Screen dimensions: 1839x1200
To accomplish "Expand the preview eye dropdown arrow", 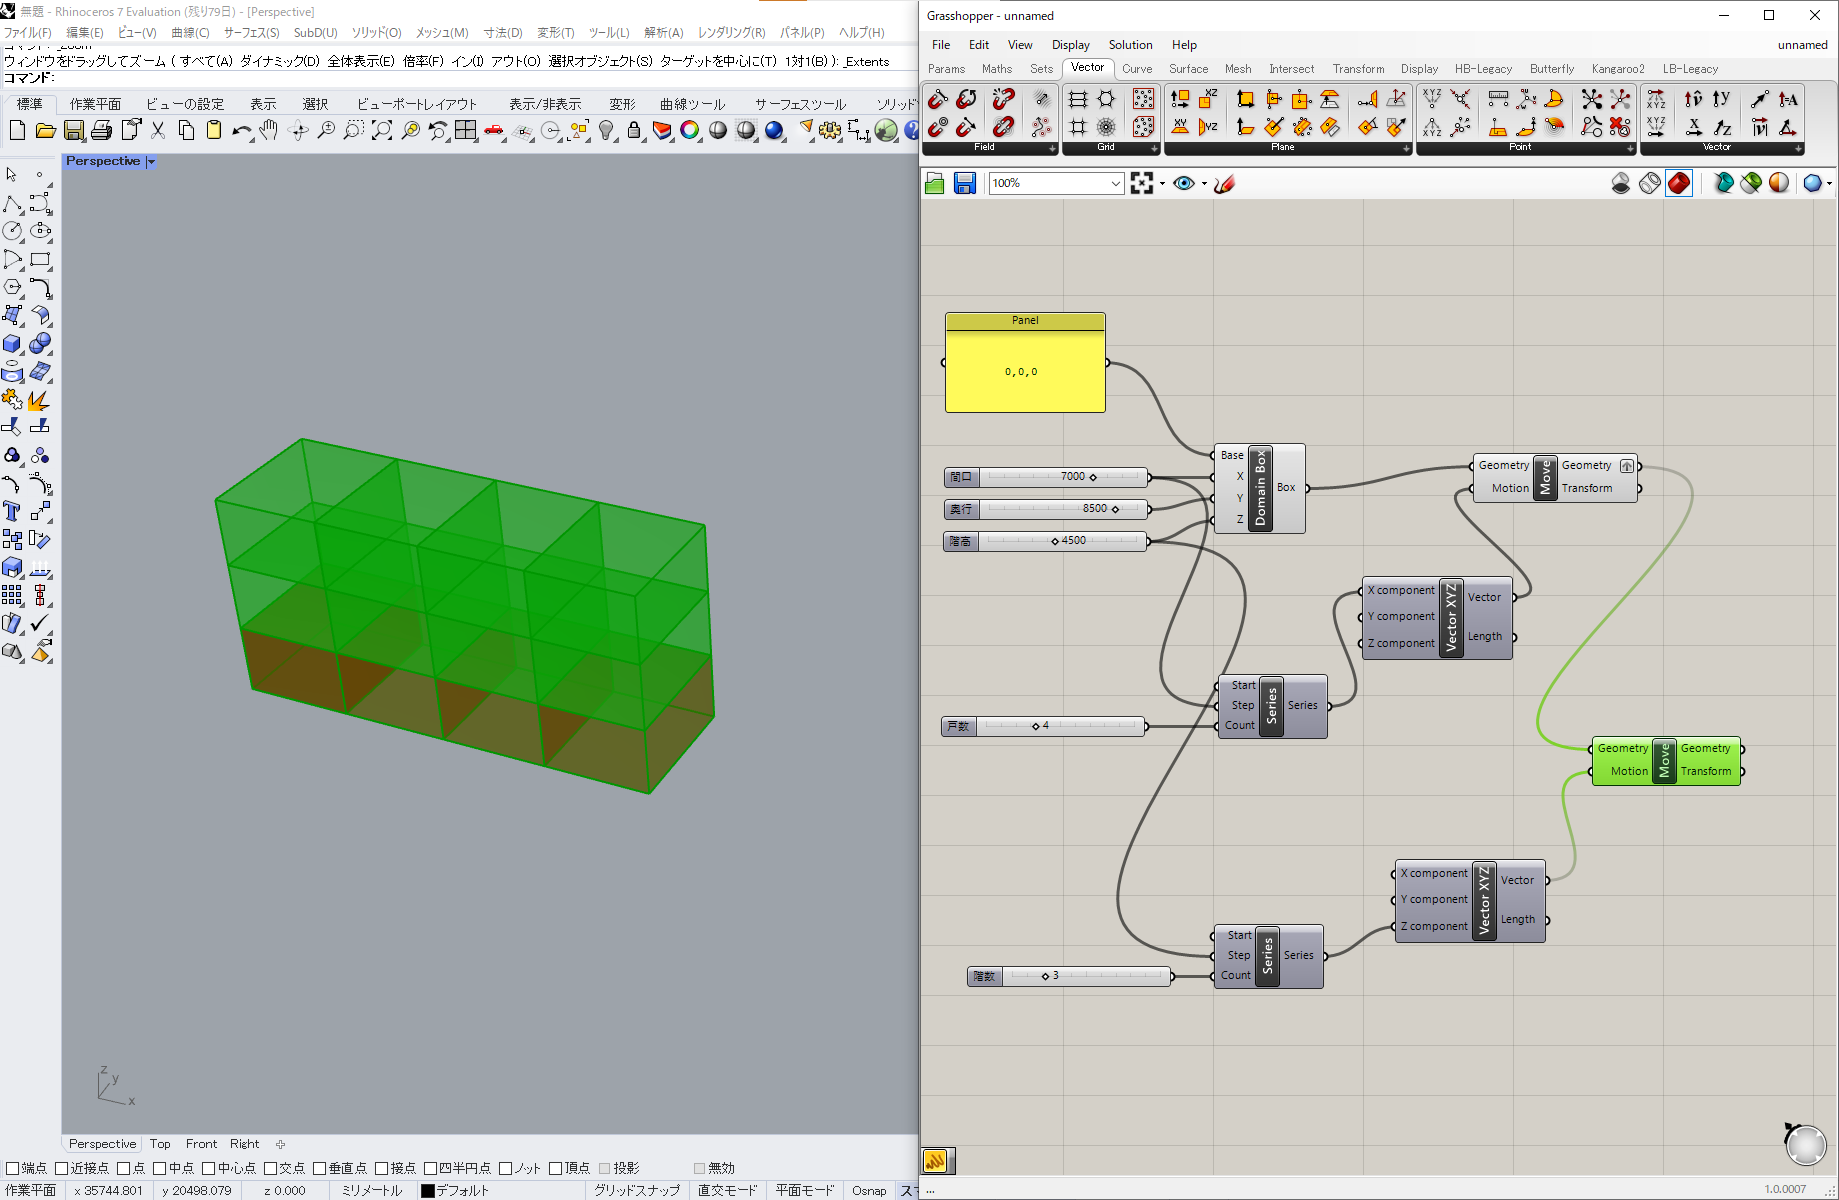I will [1204, 184].
